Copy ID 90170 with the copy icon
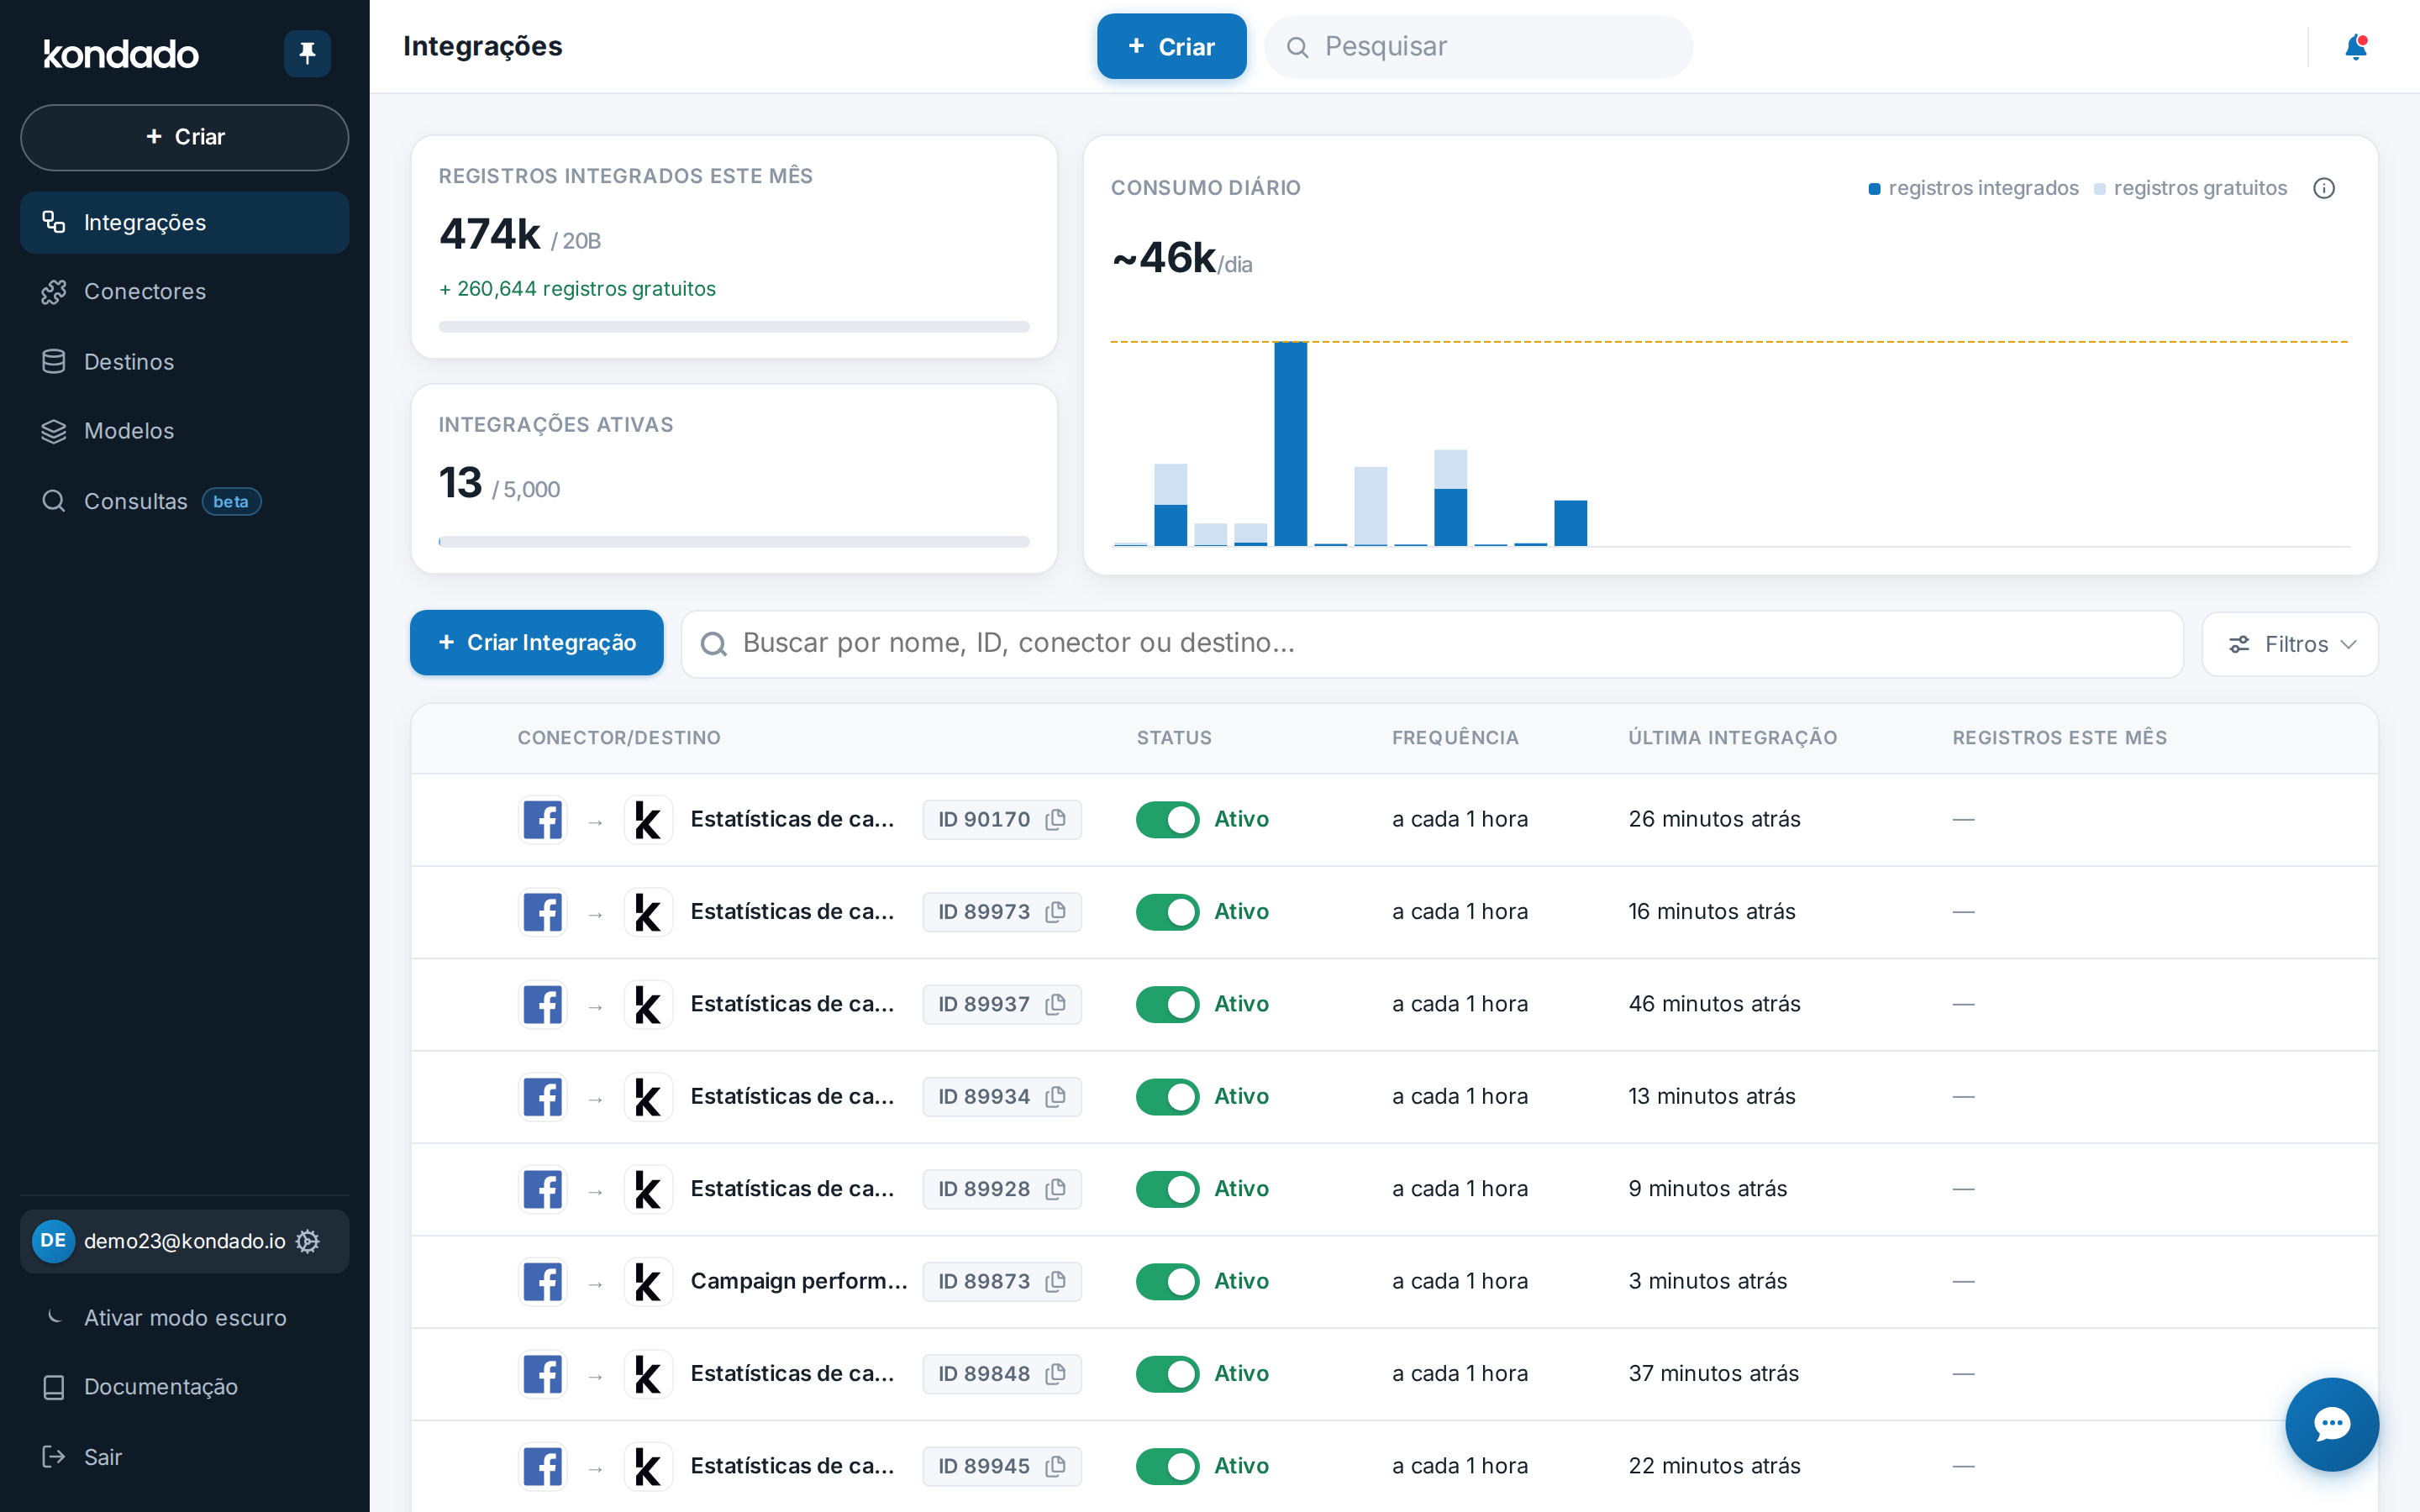This screenshot has height=1512, width=2420. click(1055, 819)
